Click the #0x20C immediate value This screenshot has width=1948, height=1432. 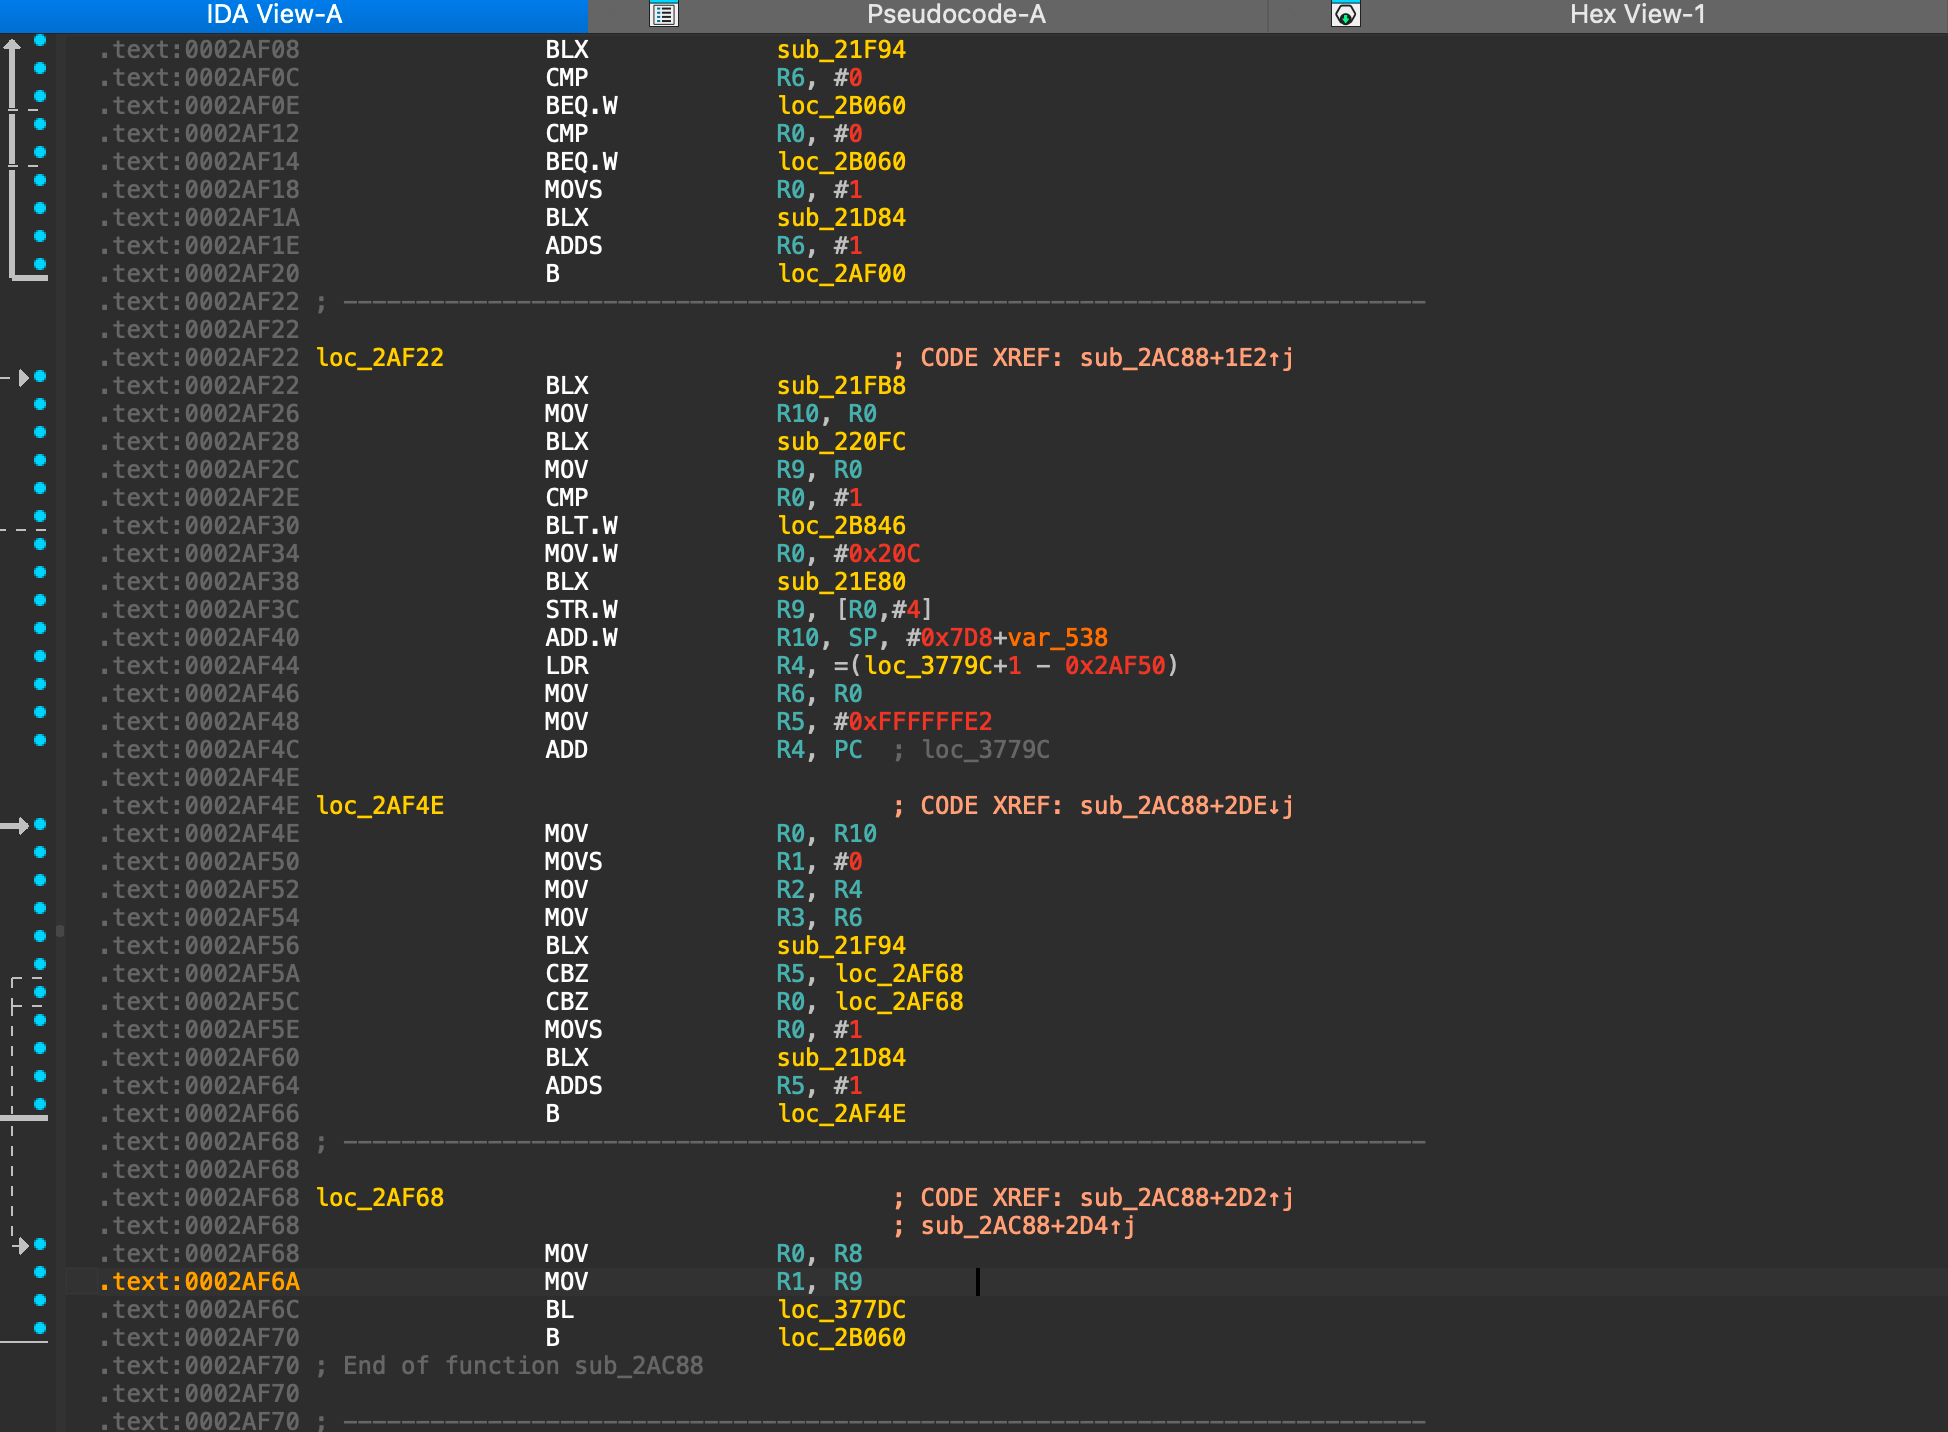point(877,553)
